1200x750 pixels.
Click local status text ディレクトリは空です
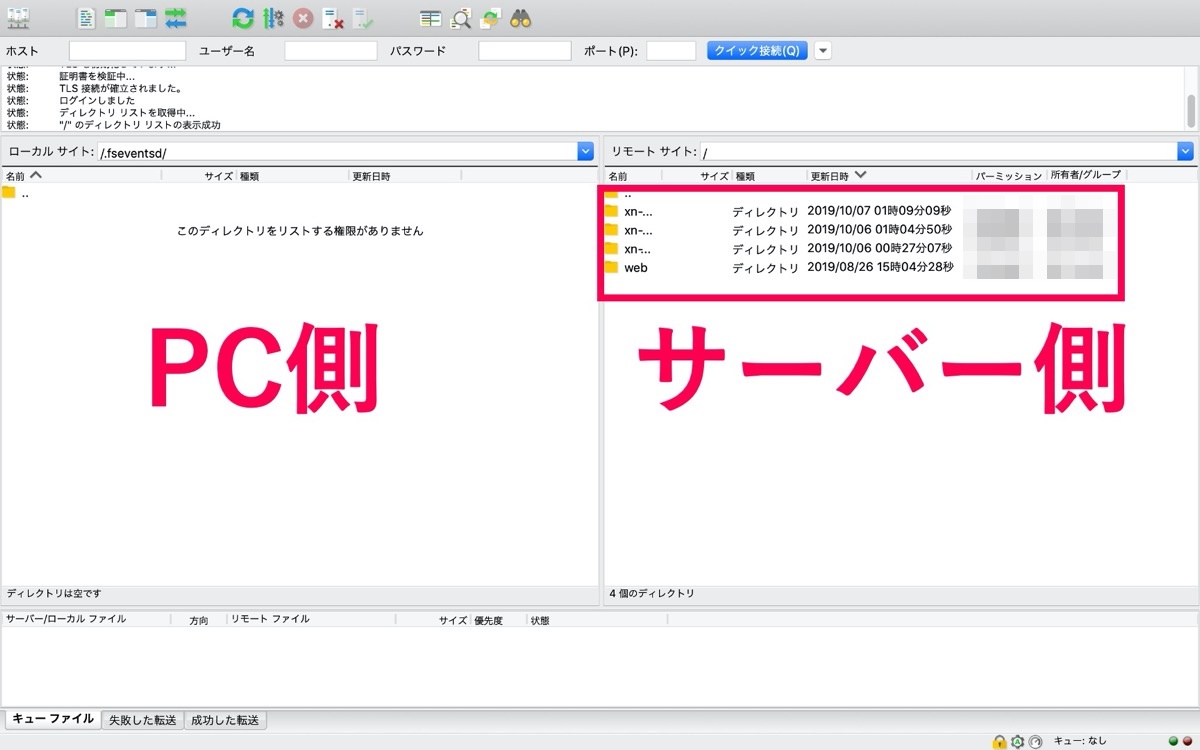click(54, 594)
